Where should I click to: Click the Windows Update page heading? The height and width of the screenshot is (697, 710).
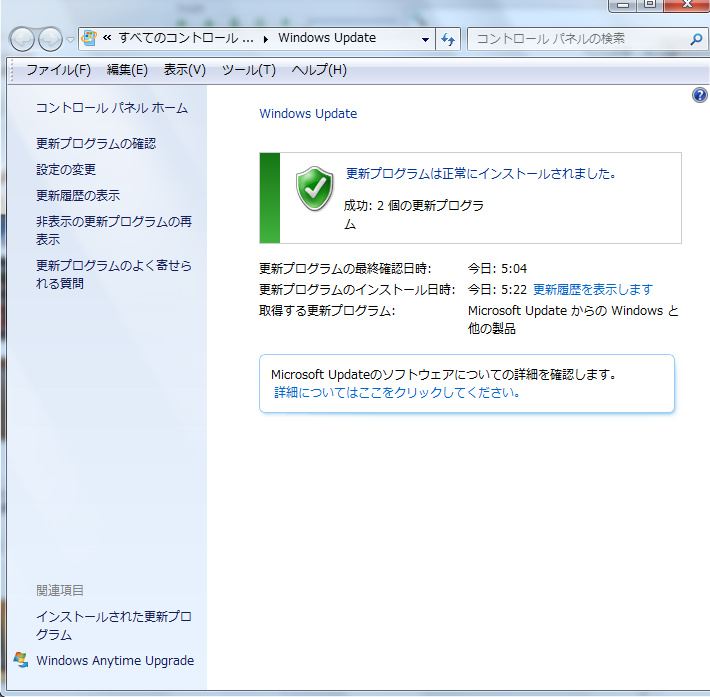(x=308, y=114)
